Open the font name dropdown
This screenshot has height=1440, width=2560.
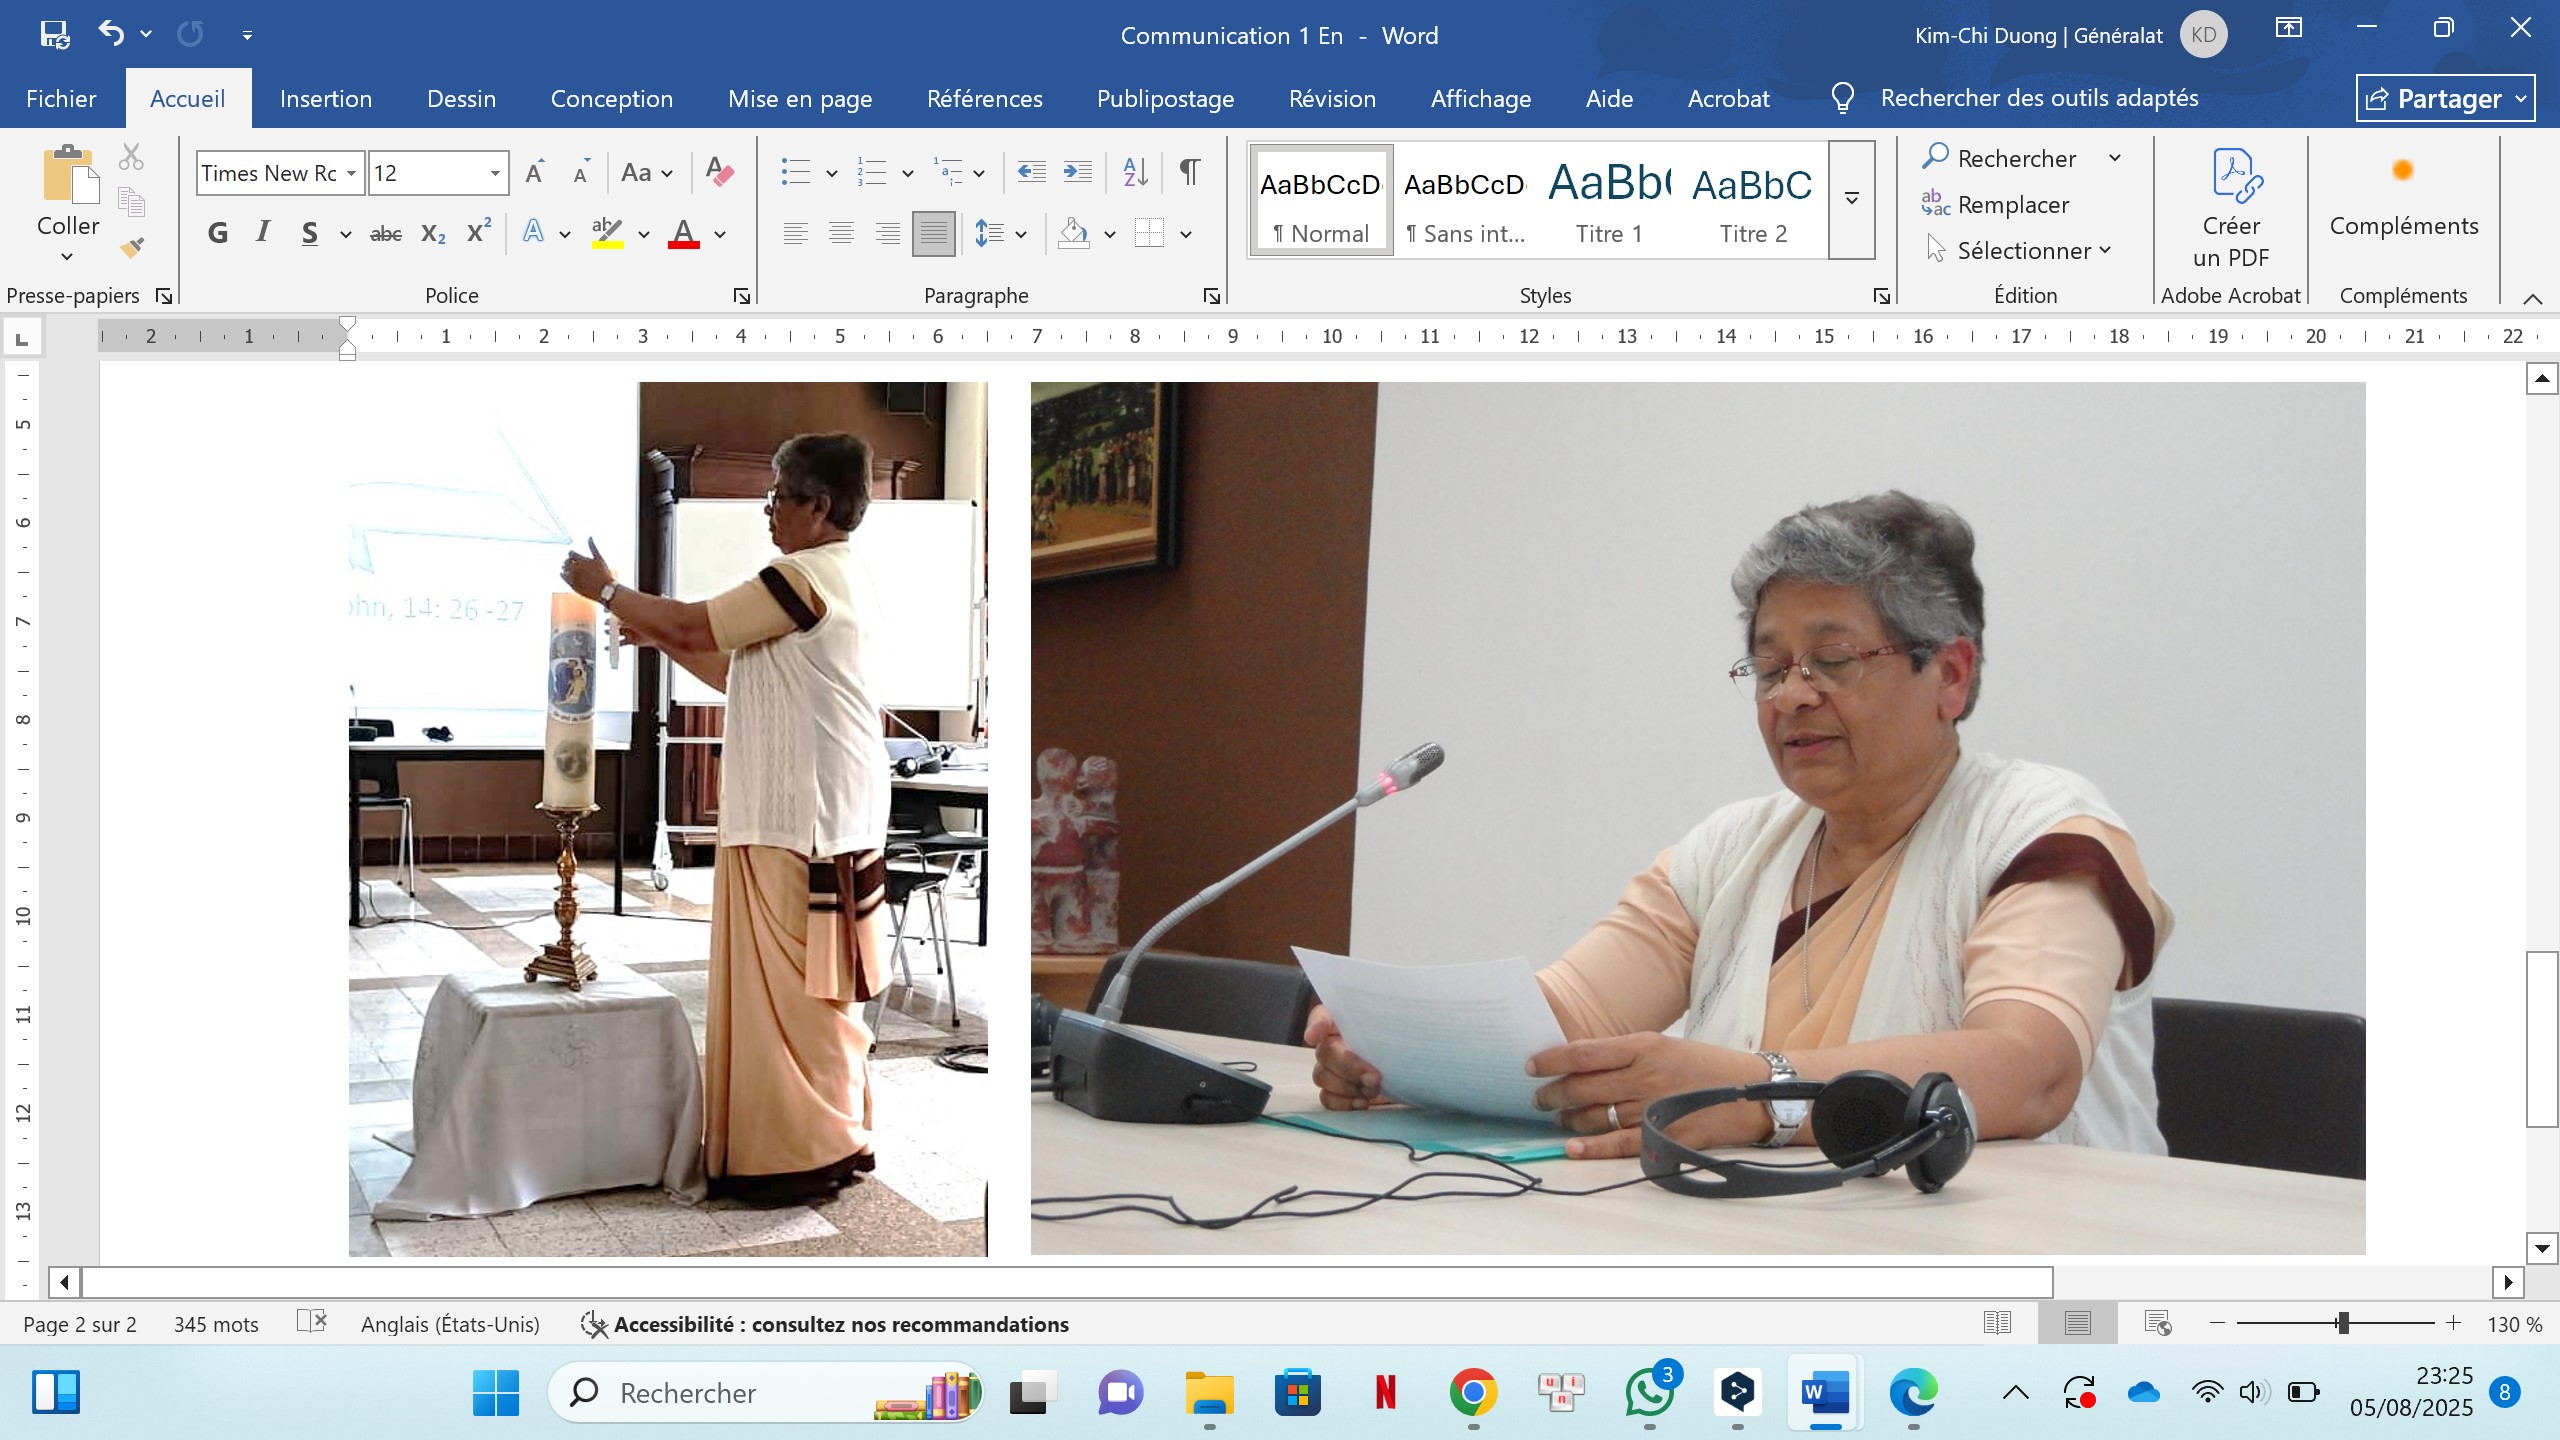point(351,173)
